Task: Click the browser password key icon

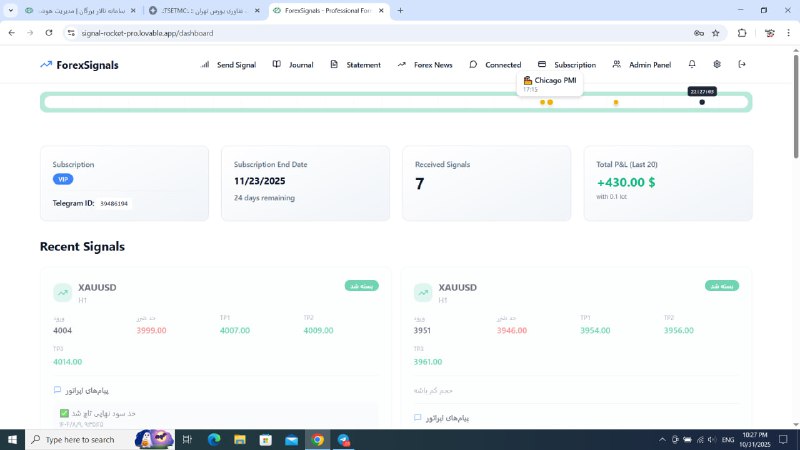Action: (x=698, y=32)
